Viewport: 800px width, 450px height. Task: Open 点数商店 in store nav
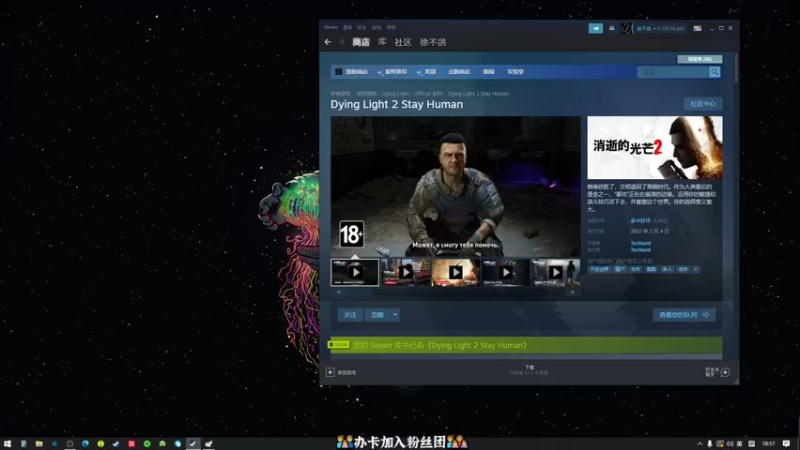pos(459,72)
